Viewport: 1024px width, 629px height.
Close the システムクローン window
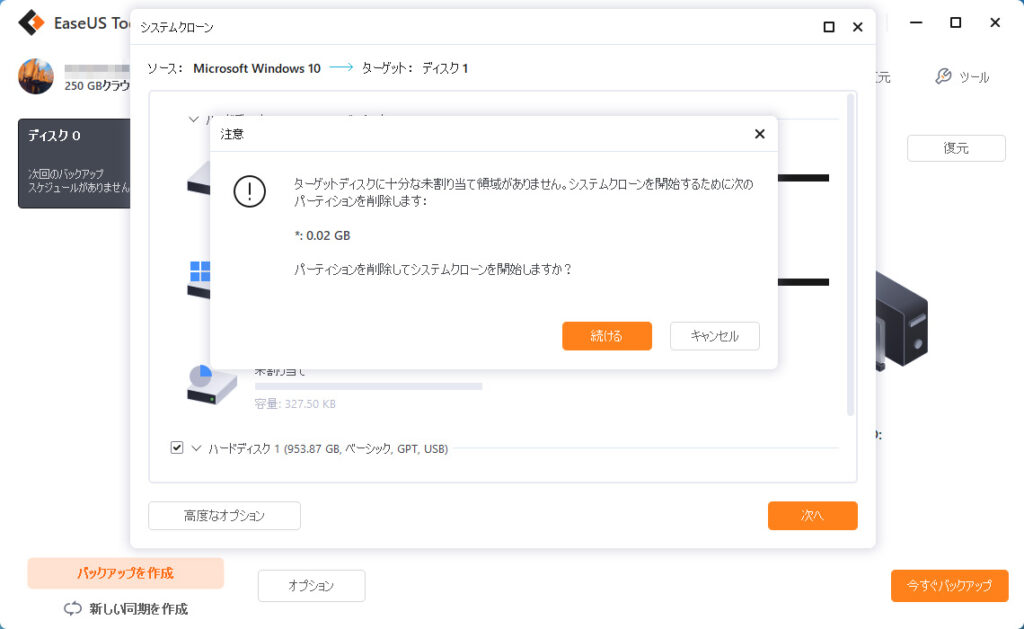tap(857, 27)
